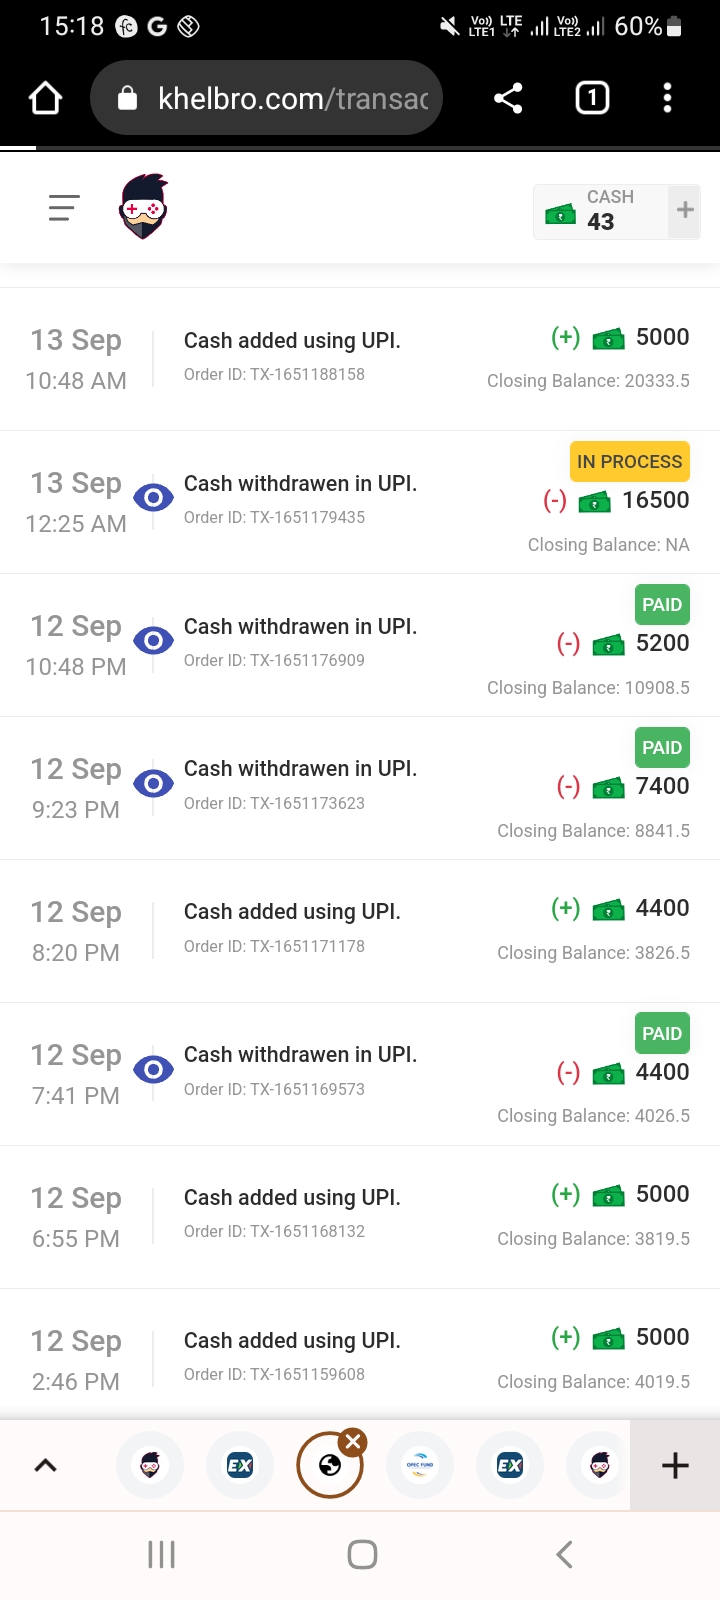720x1600 pixels.
Task: Open browser three-dot options menu
Action: pyautogui.click(x=667, y=98)
